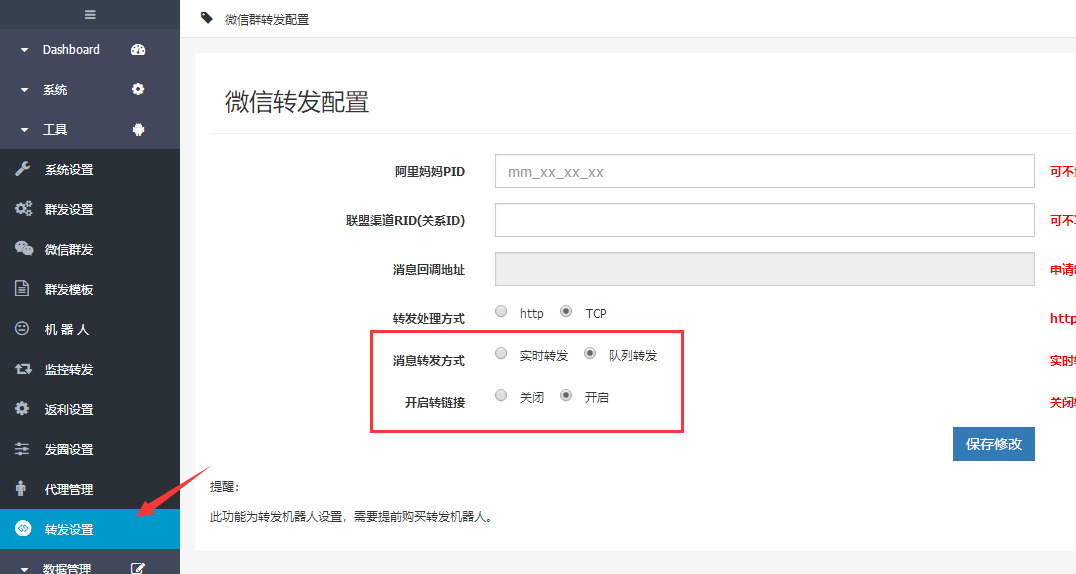
Task: Click the wrench icon beside 系统设置
Action: pyautogui.click(x=23, y=169)
